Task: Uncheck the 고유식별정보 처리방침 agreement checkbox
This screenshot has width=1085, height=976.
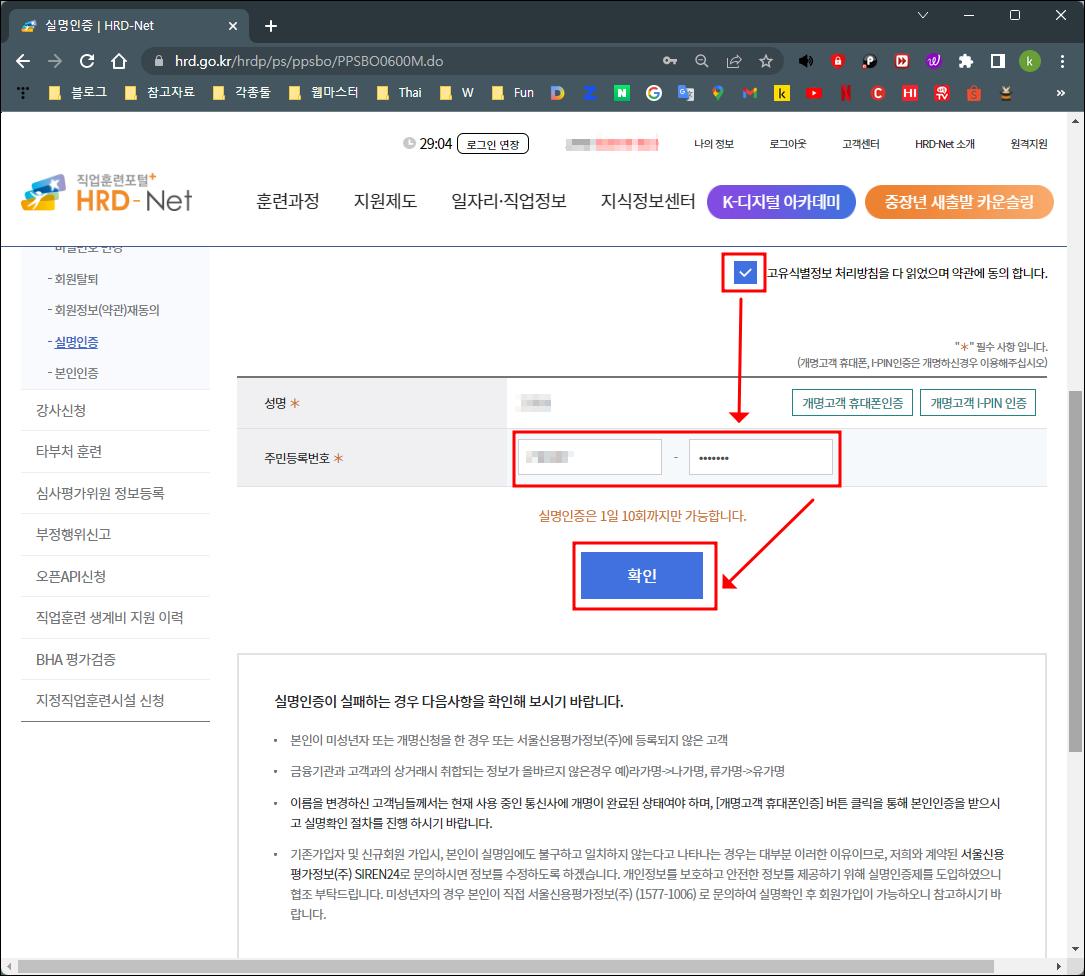Action: 742,272
